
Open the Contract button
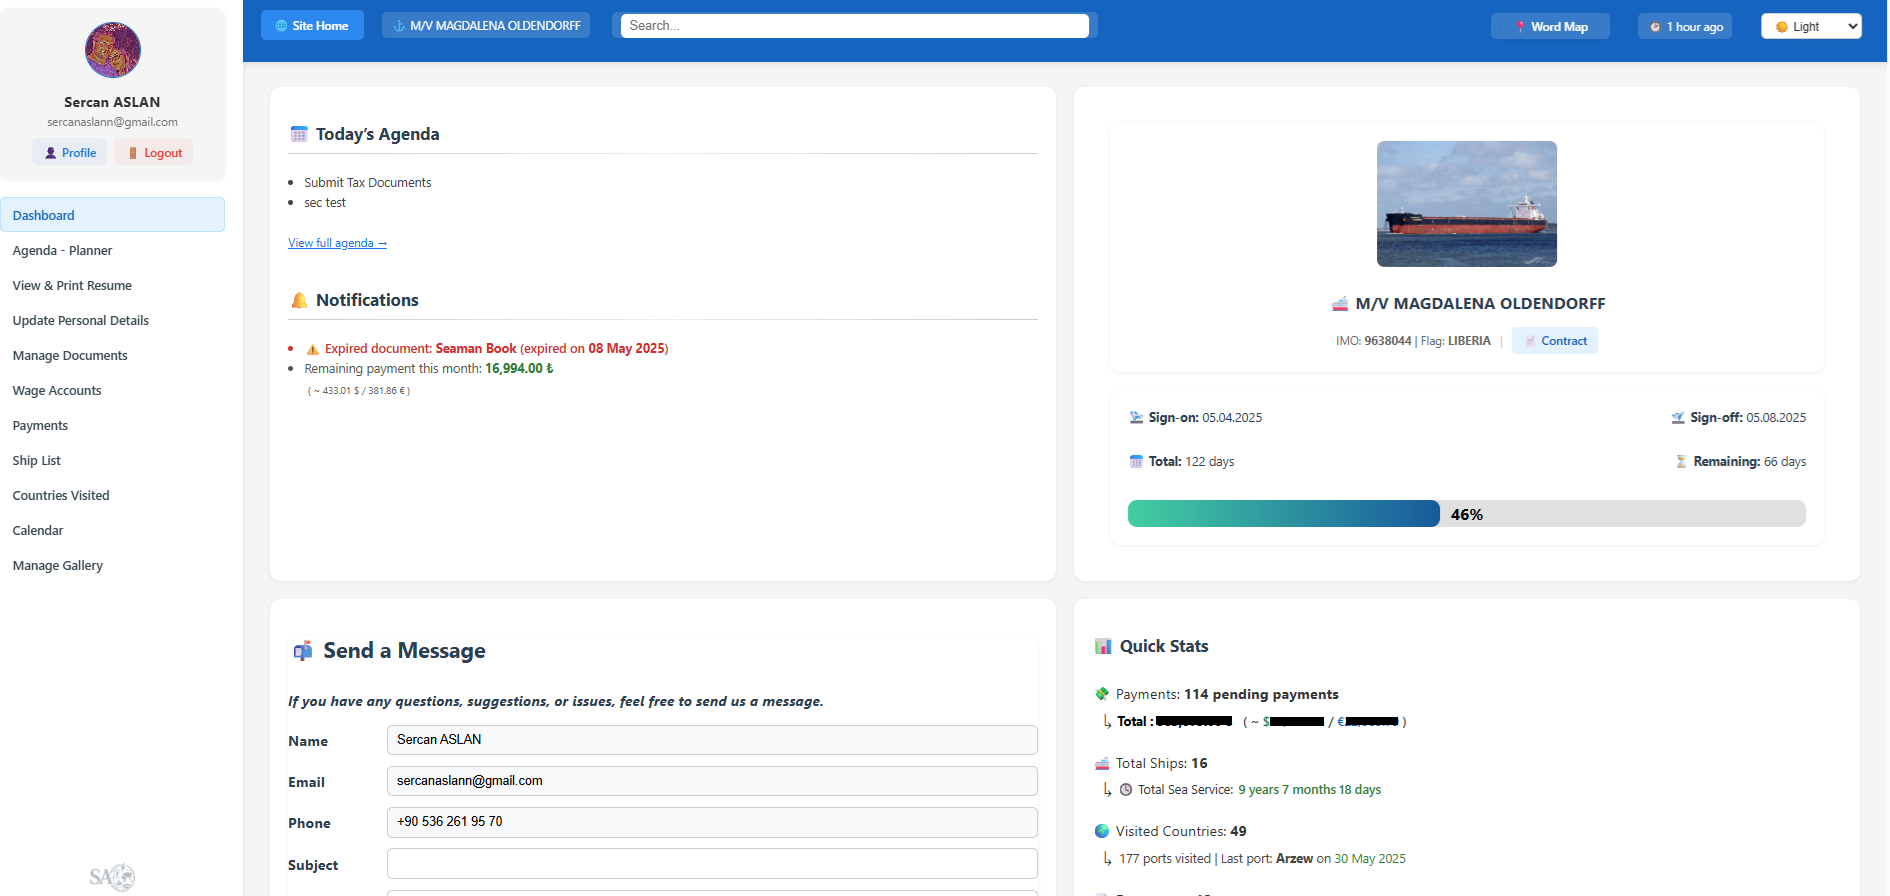[x=1555, y=341]
